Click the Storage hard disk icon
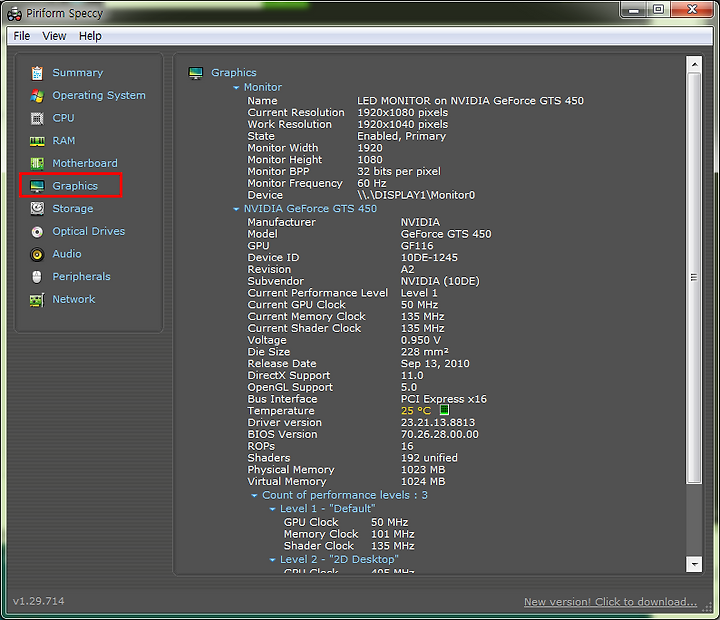 point(37,209)
